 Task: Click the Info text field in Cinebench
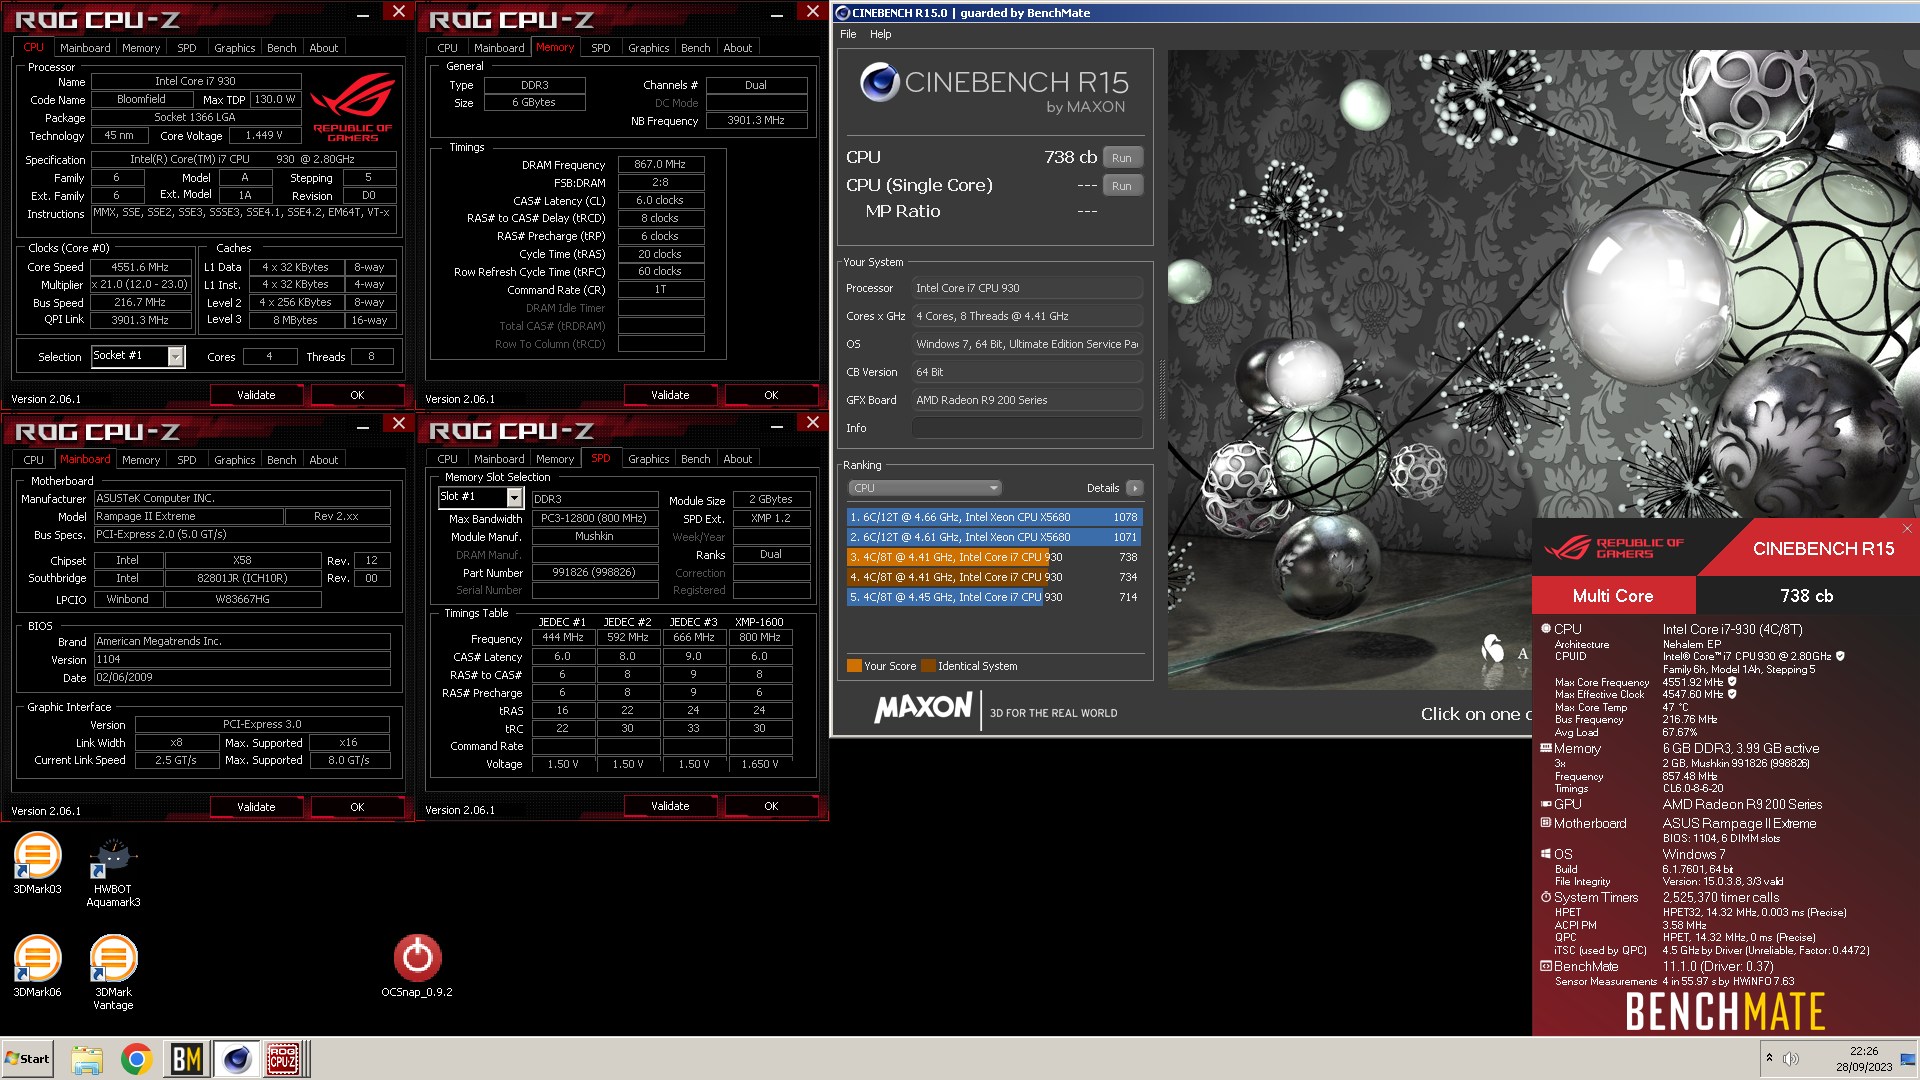coord(1027,428)
